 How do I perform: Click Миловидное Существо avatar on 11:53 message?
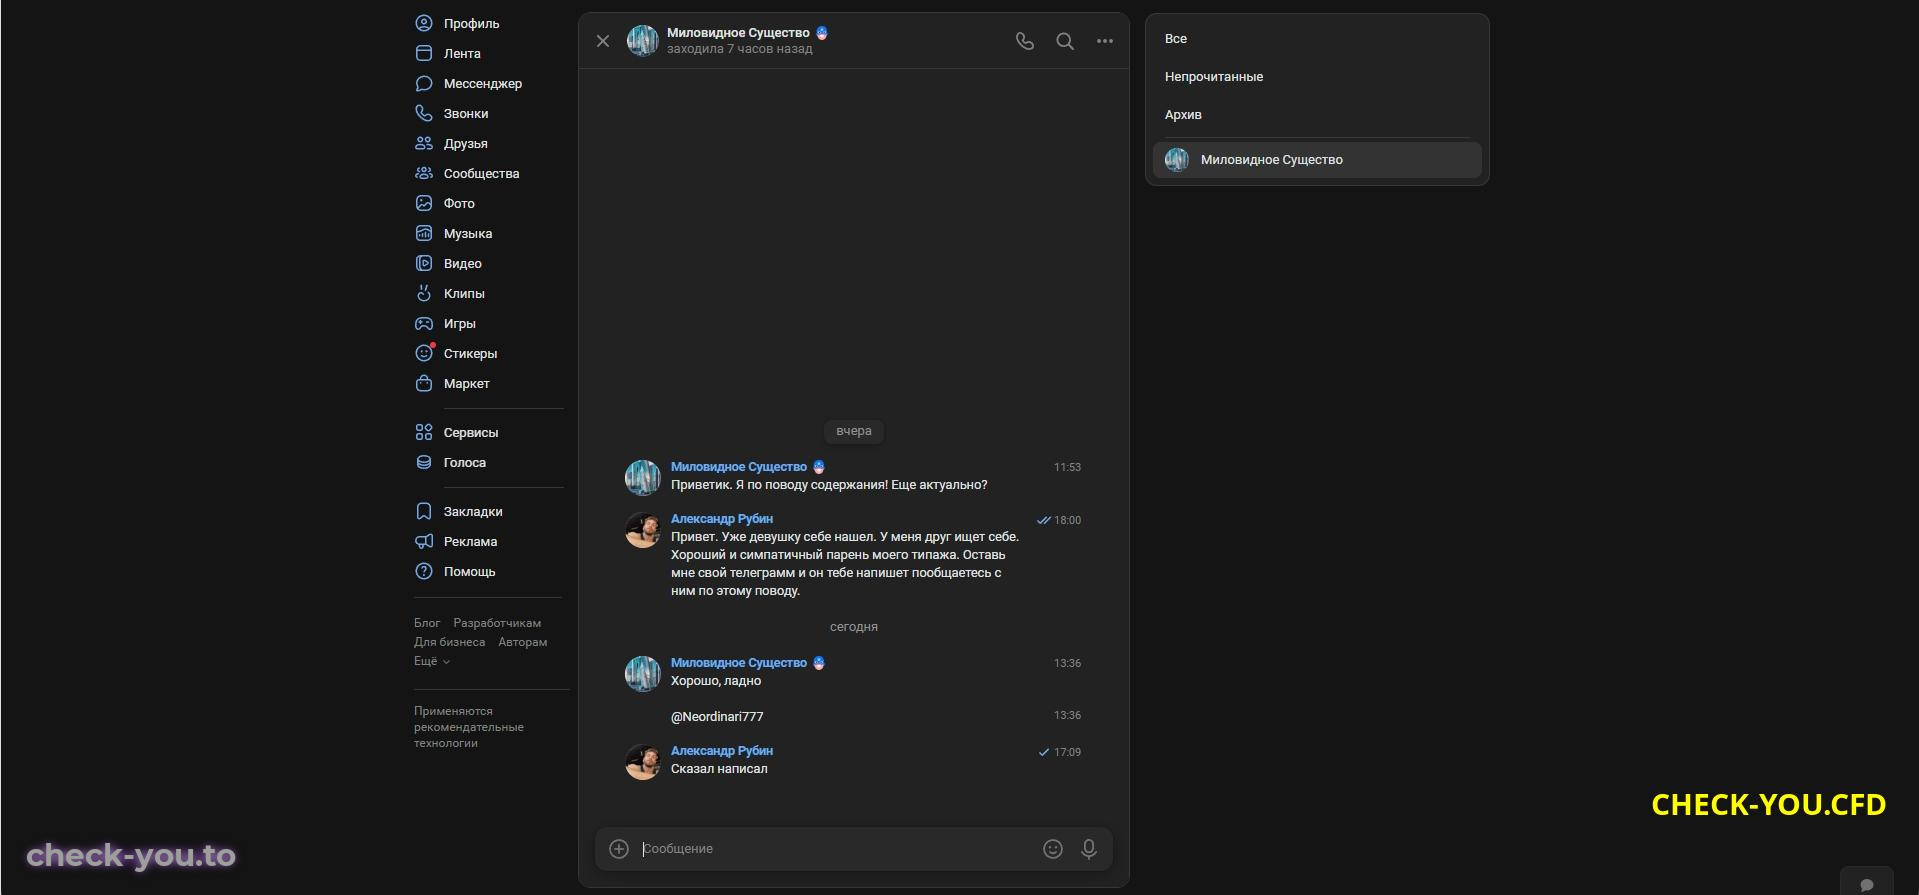point(642,478)
